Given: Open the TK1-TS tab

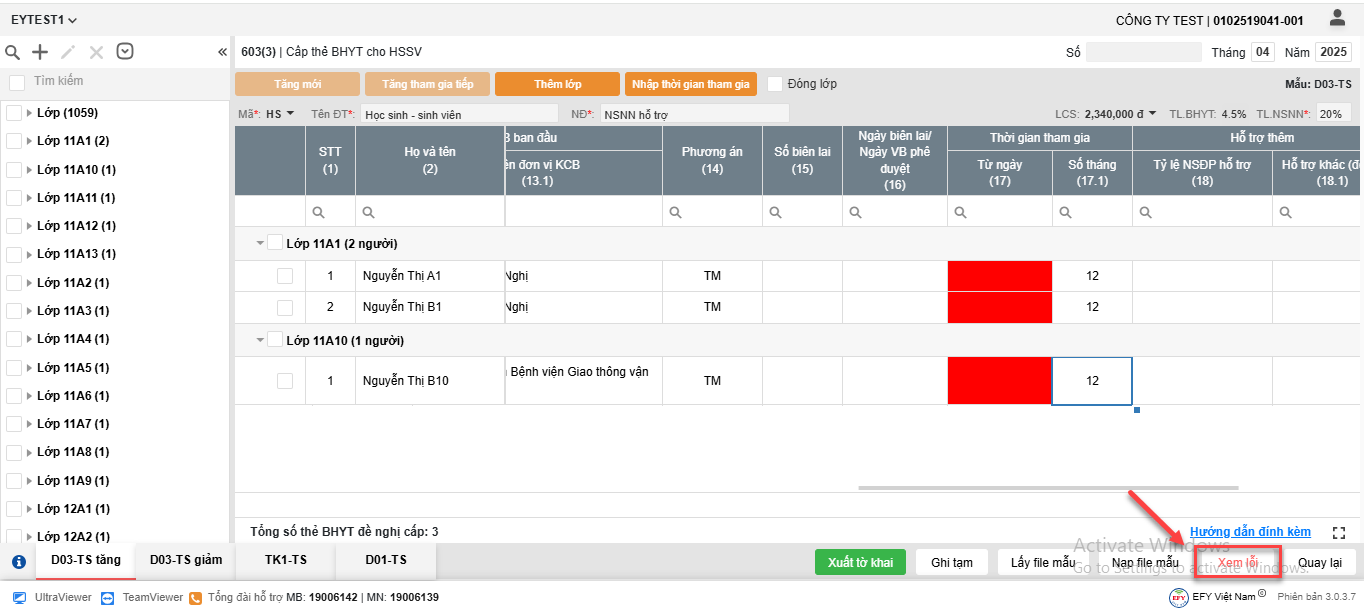Looking at the screenshot, I should coord(285,560).
